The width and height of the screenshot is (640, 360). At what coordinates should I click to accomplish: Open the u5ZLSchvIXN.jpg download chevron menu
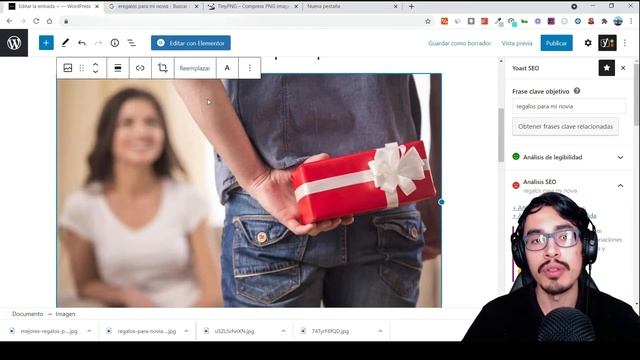coord(283,331)
